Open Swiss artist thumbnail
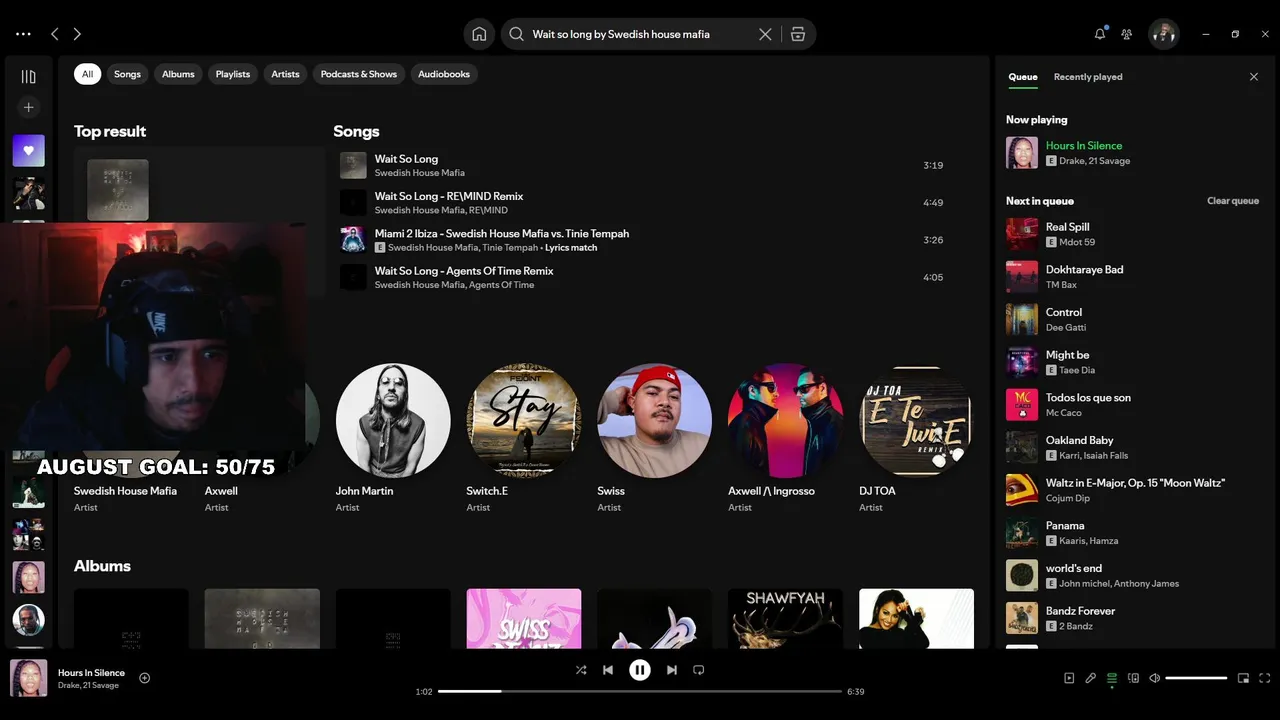This screenshot has width=1280, height=720. (655, 420)
